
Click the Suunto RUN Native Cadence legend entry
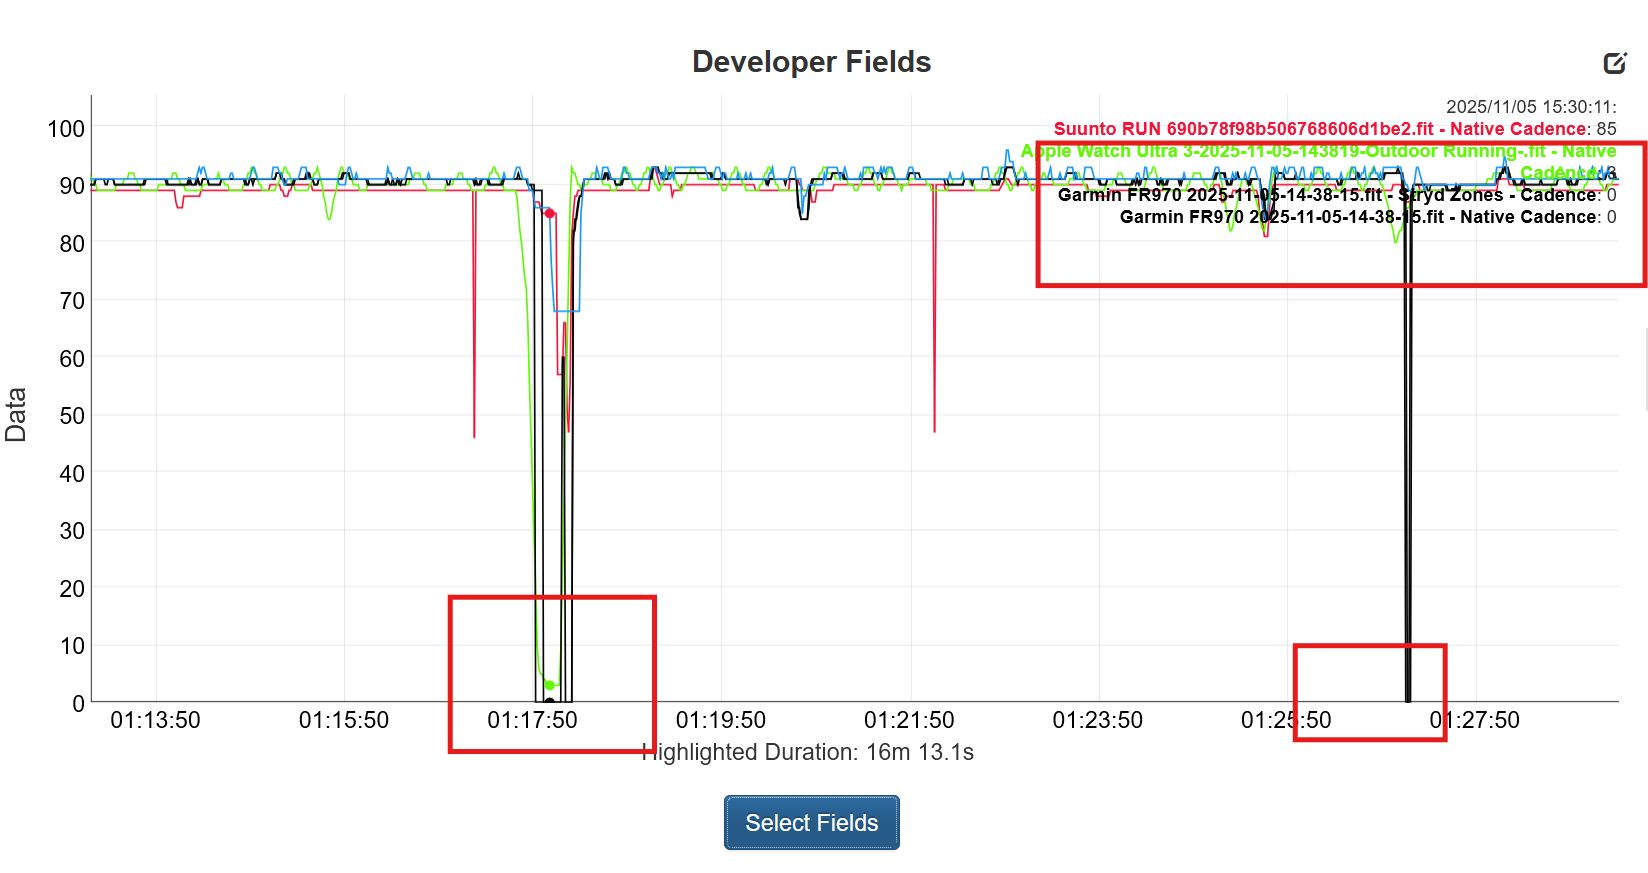(1319, 129)
